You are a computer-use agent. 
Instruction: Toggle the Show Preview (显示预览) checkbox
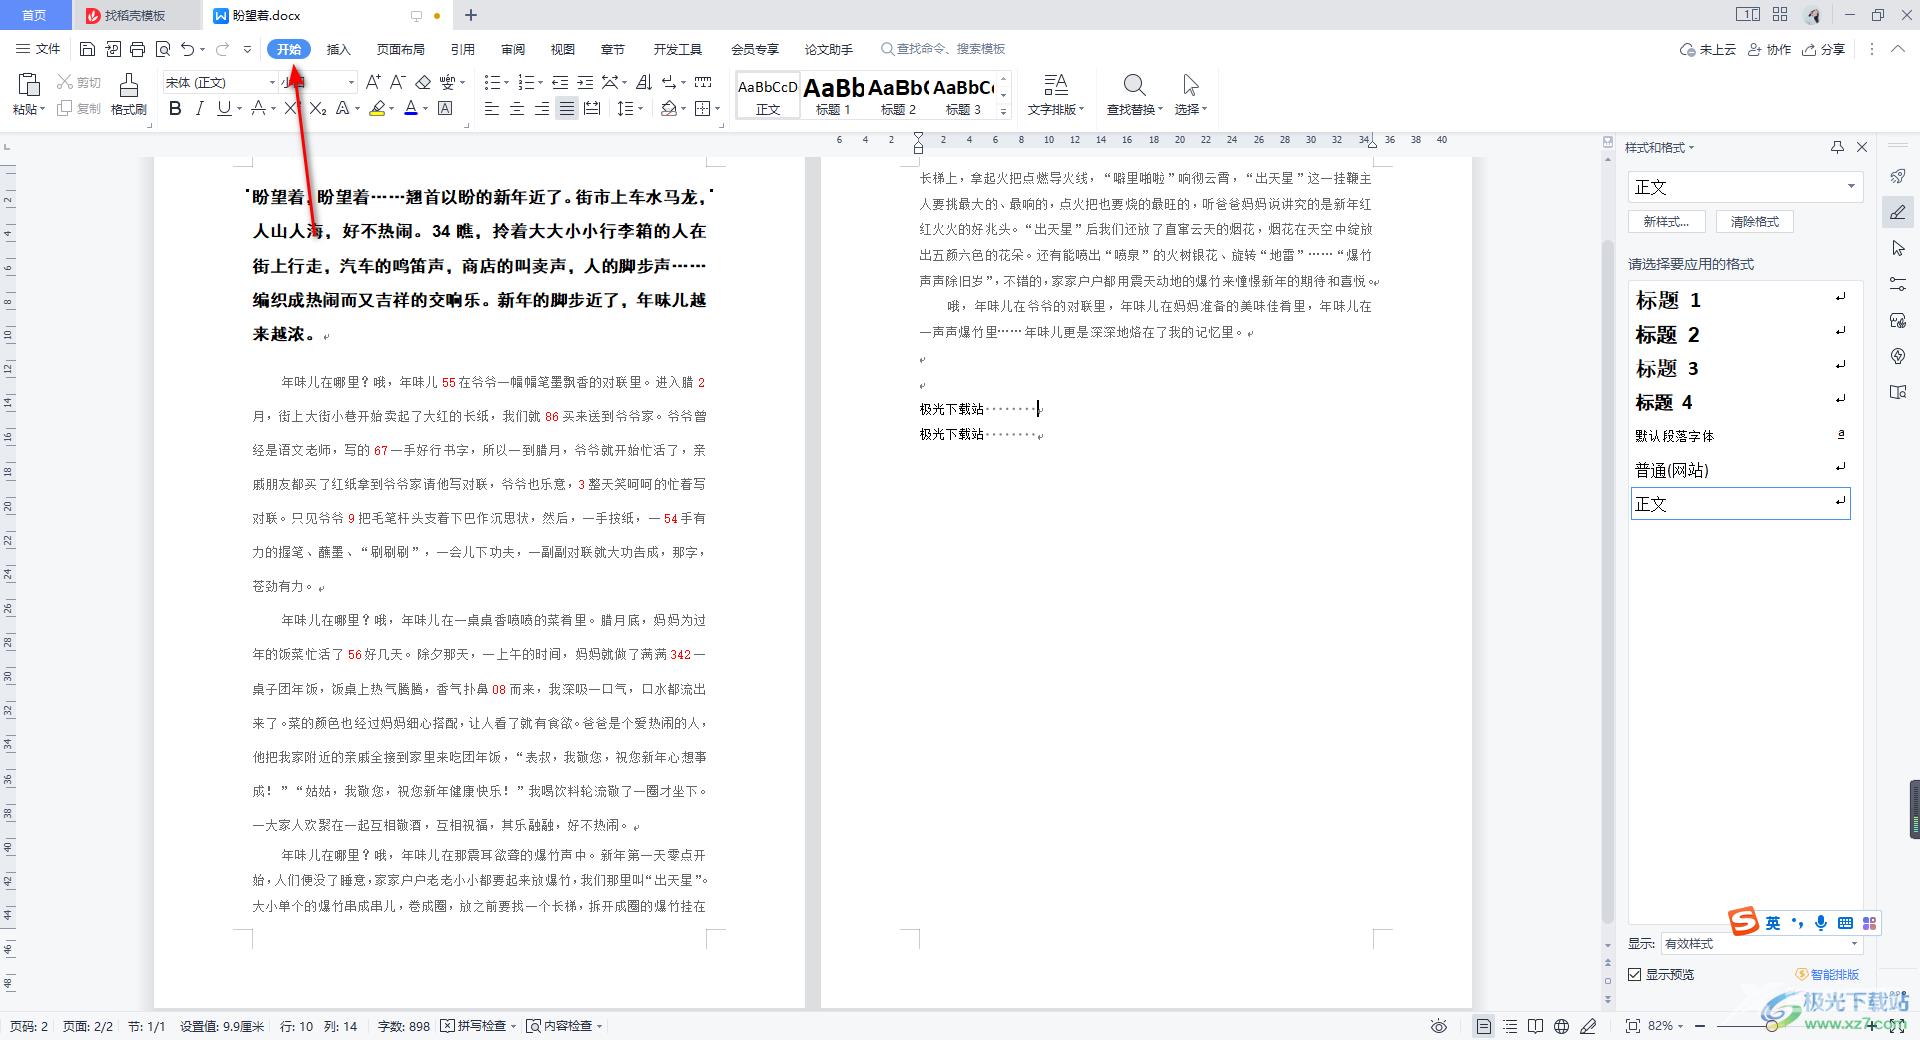pos(1635,974)
